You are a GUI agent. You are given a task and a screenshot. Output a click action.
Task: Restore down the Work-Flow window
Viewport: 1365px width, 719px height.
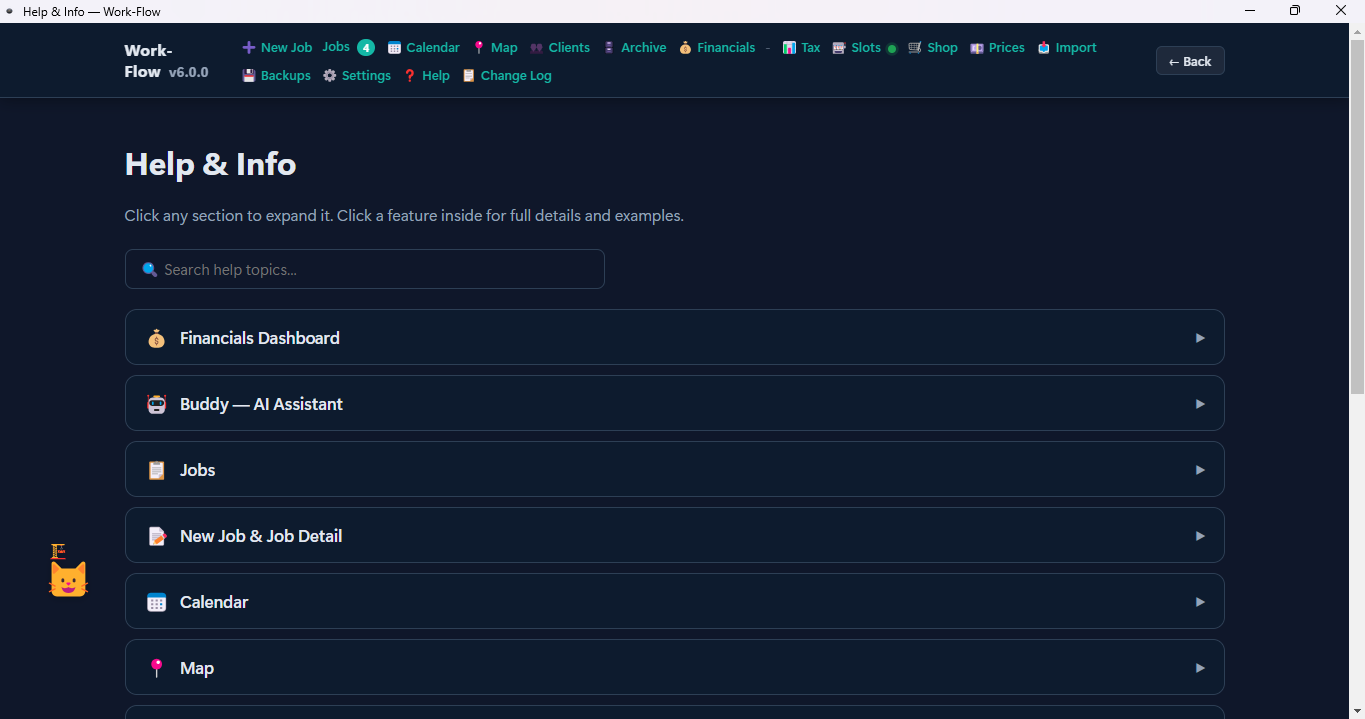1295,11
